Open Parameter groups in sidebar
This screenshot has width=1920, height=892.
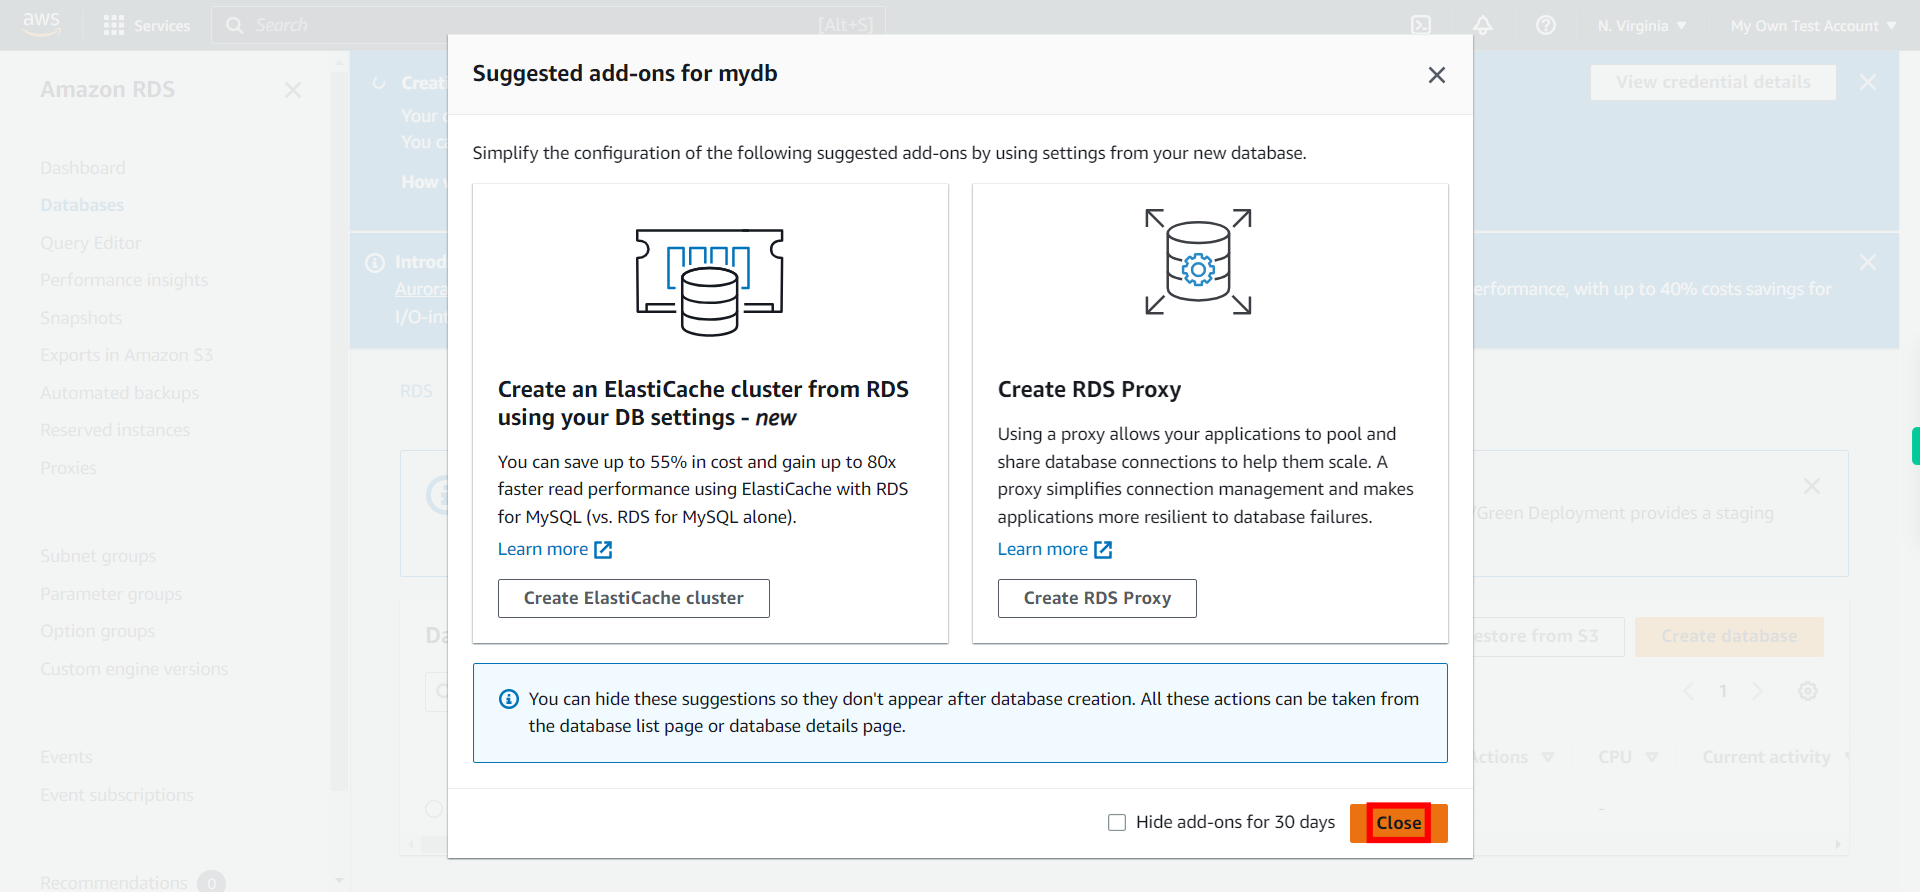(111, 594)
